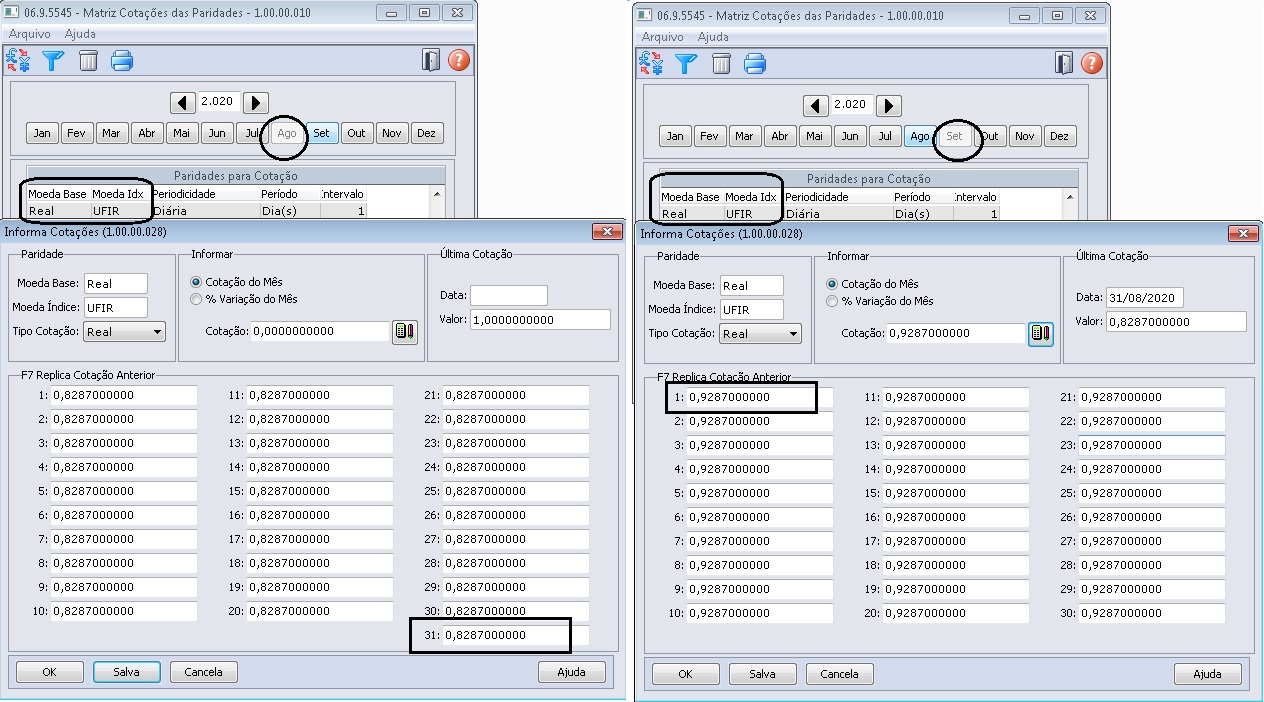Print from the right window's printer icon

tap(755, 64)
